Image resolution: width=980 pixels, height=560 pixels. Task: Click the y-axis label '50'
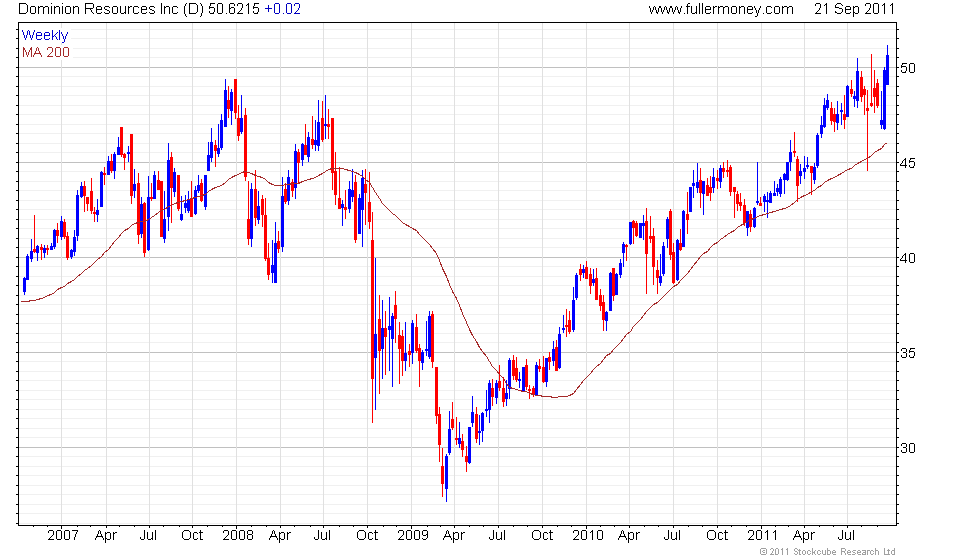click(x=907, y=68)
